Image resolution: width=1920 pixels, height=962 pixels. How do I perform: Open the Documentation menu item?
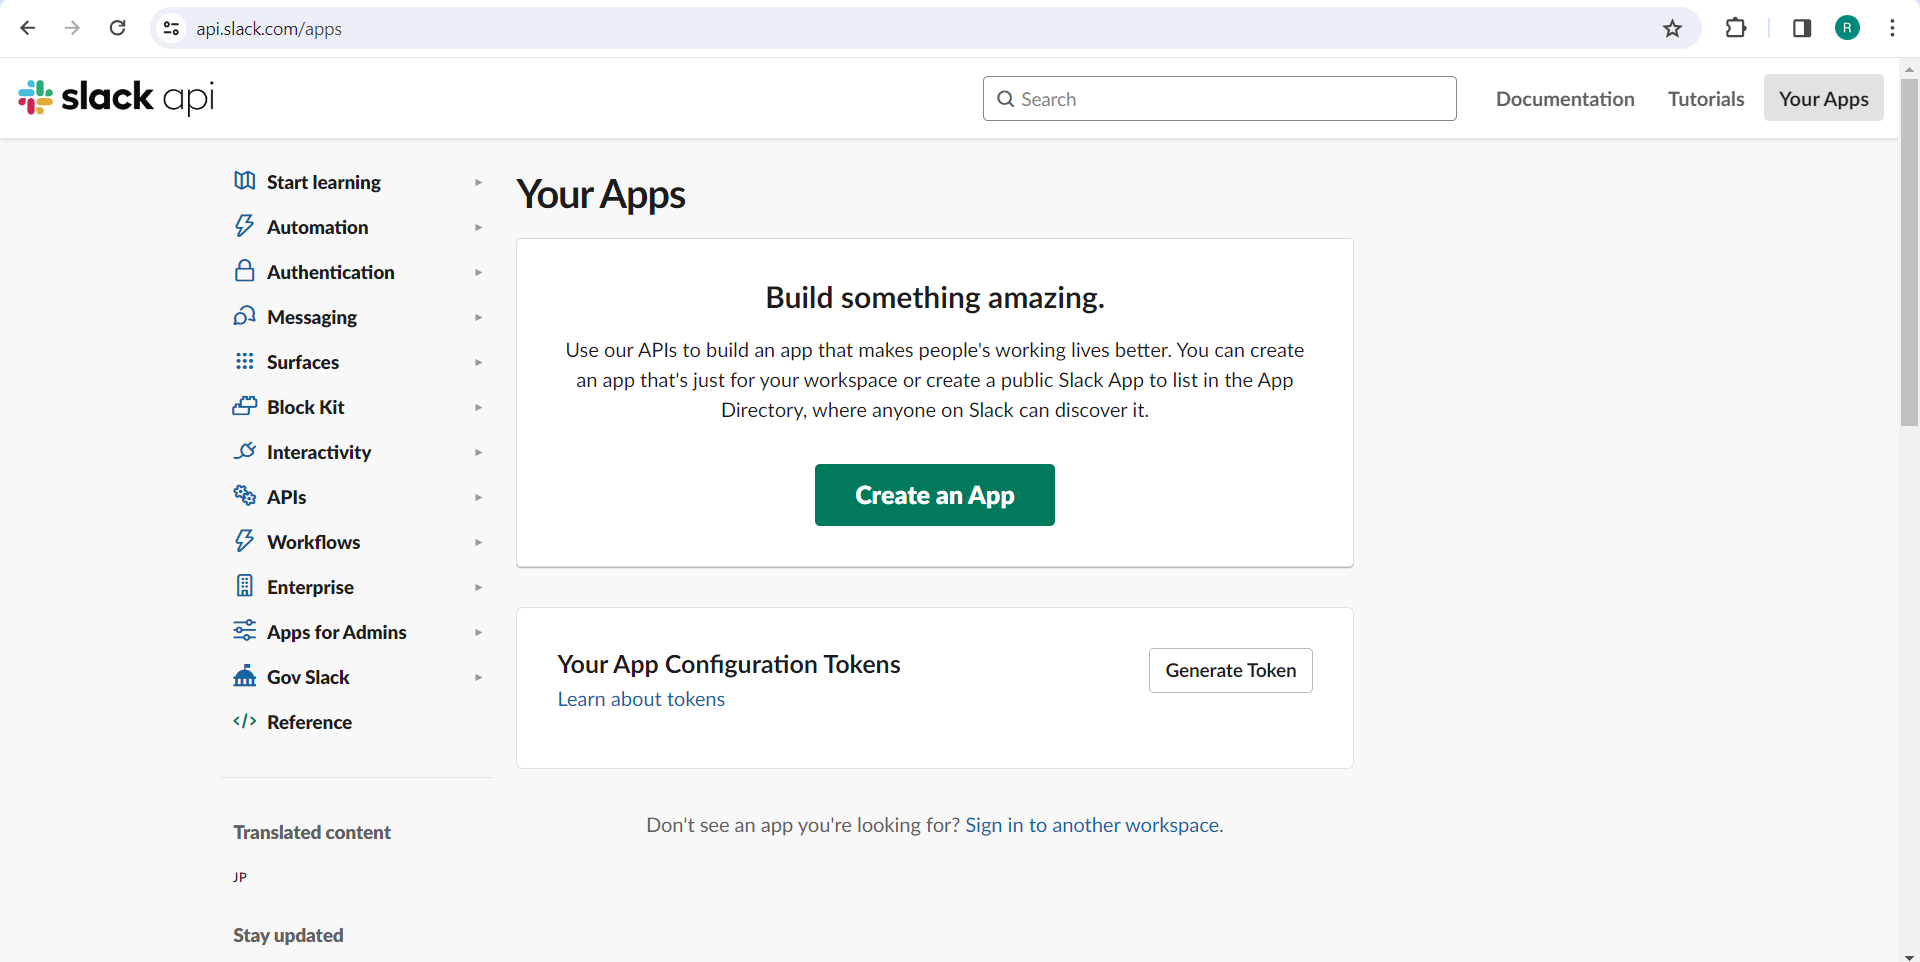1565,98
